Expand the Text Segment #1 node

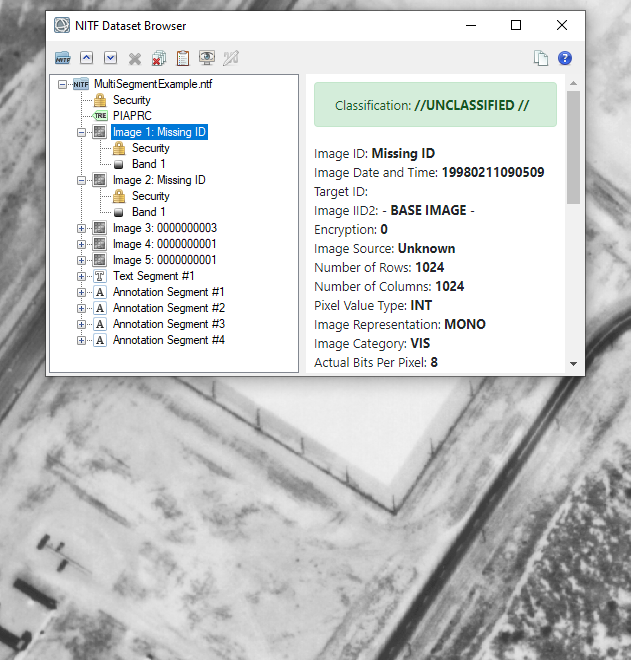point(81,276)
